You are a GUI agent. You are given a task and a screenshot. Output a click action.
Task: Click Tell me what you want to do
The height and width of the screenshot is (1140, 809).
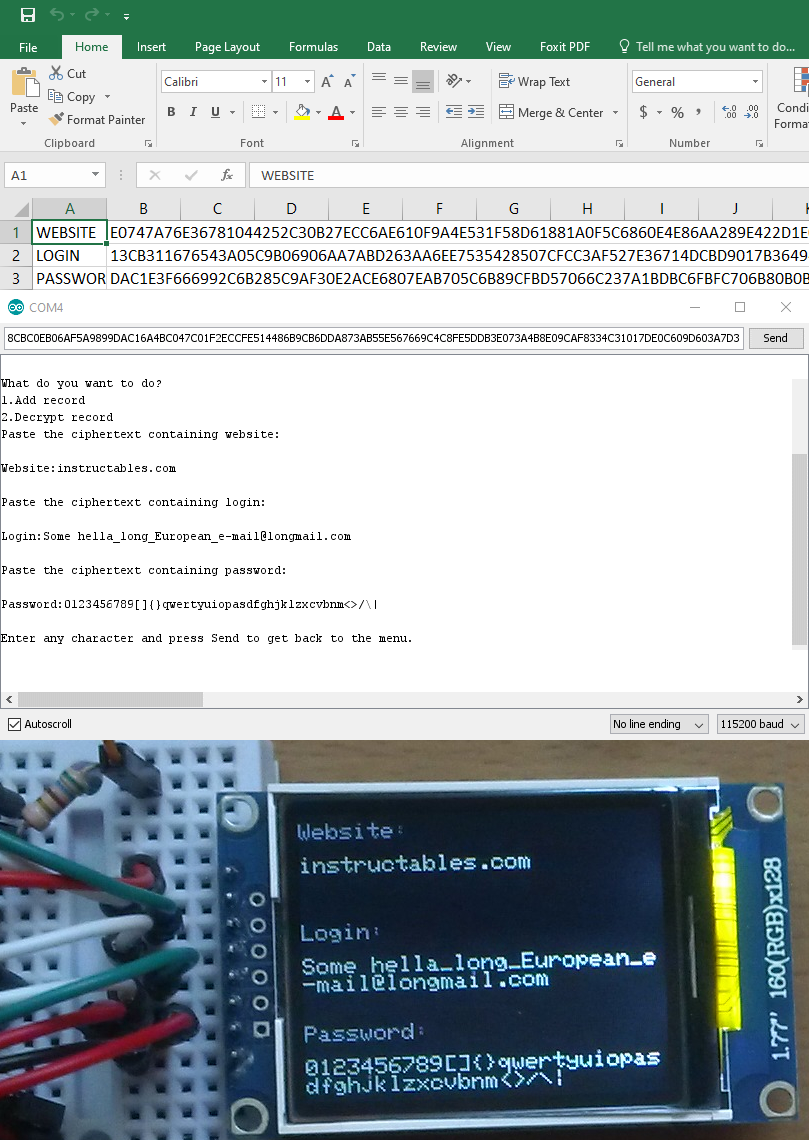coord(707,47)
